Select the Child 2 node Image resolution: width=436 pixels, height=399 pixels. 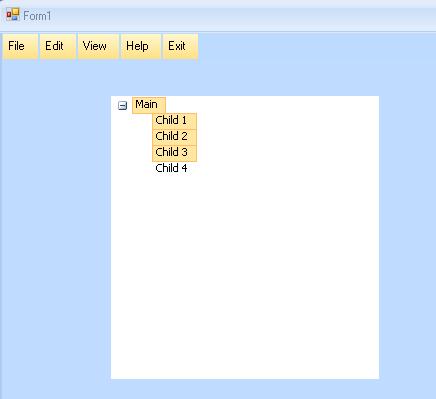pos(174,137)
